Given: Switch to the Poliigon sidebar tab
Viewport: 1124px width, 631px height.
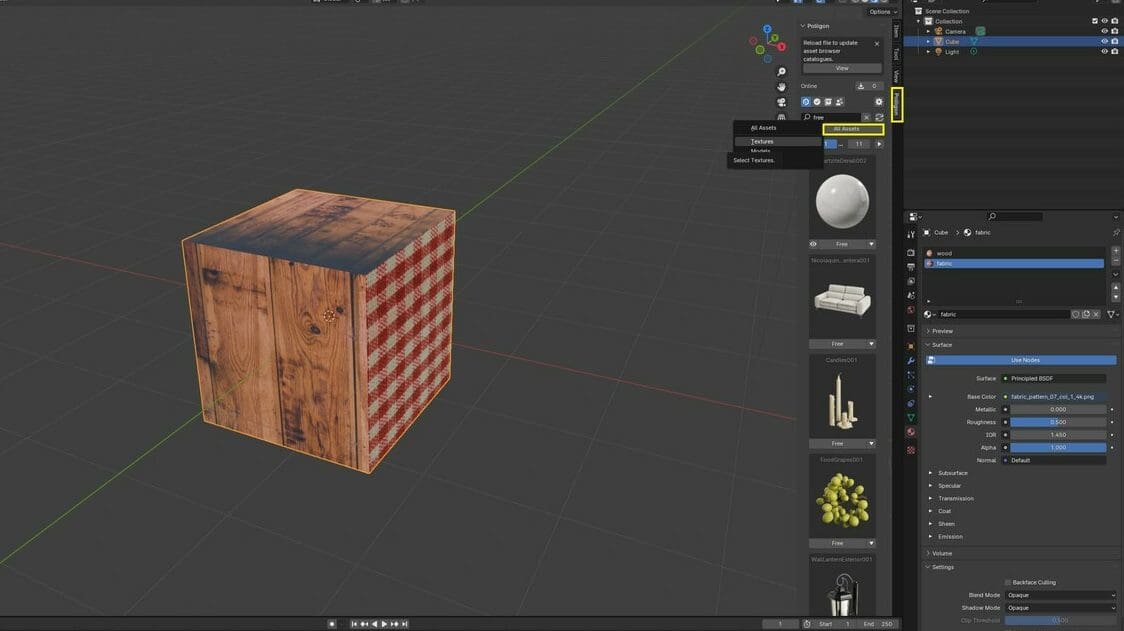Looking at the screenshot, I should 897,105.
